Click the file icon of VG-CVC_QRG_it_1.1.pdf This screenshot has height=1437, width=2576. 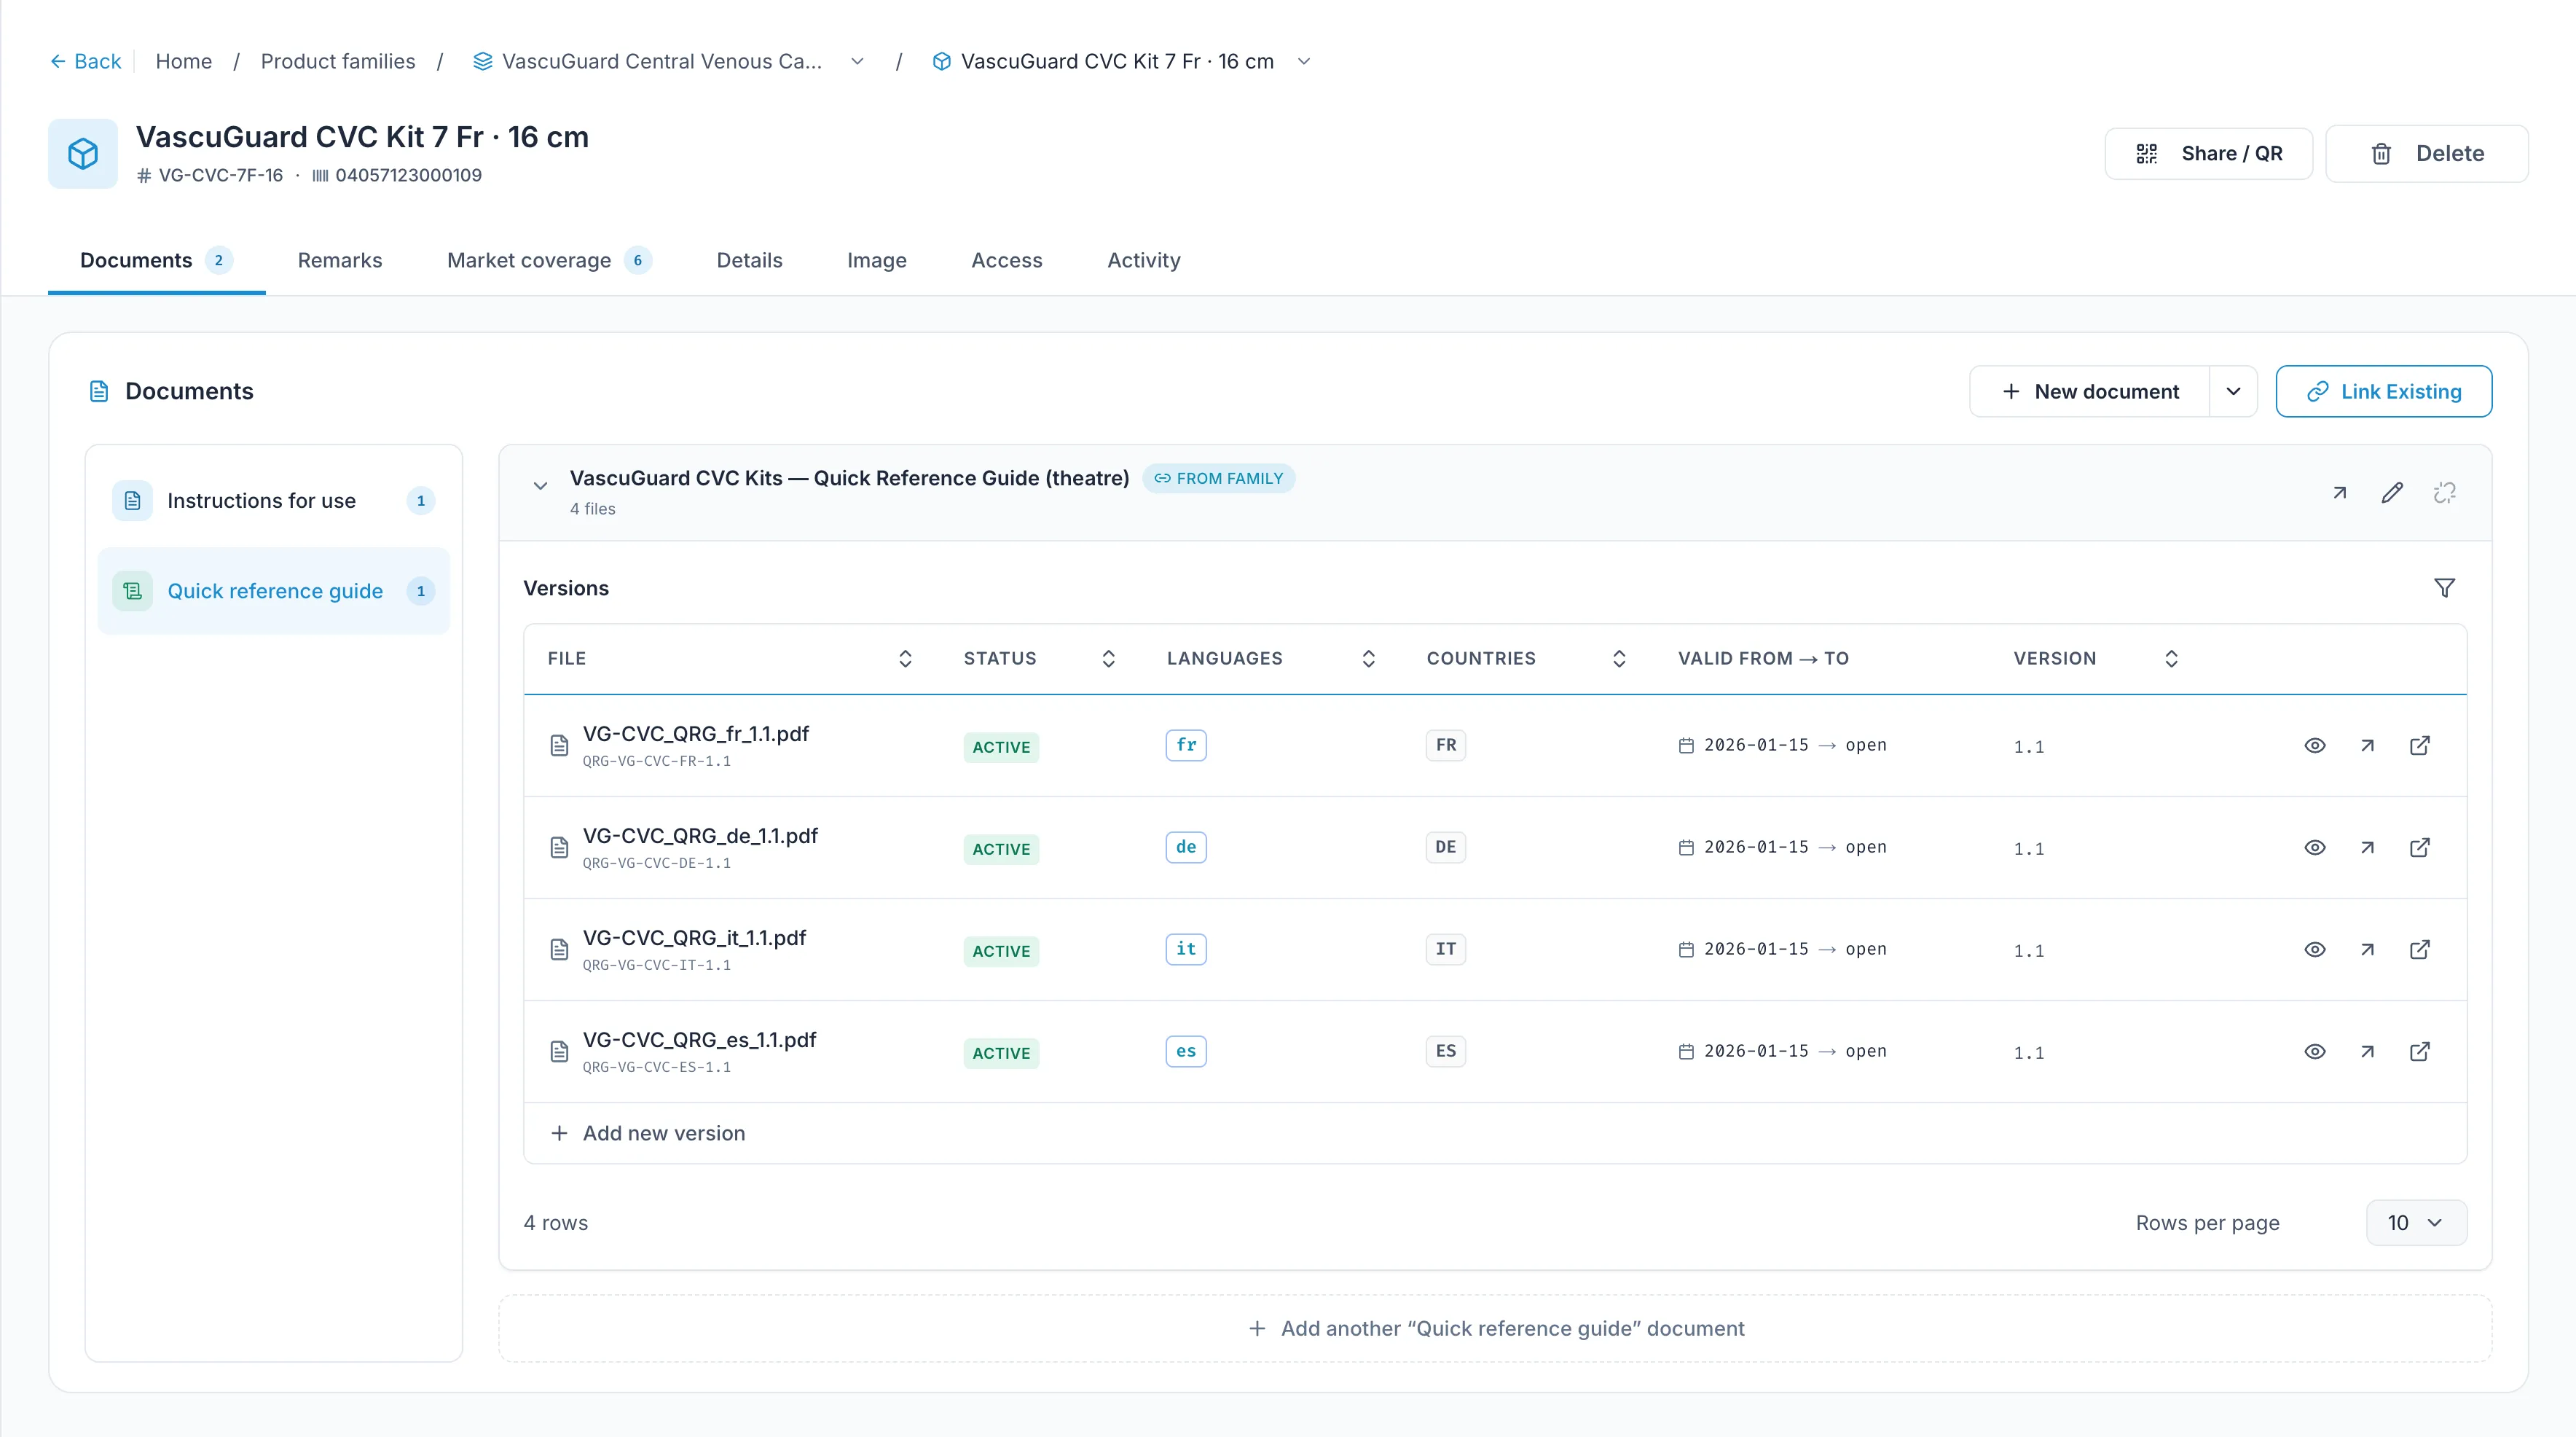[x=560, y=950]
